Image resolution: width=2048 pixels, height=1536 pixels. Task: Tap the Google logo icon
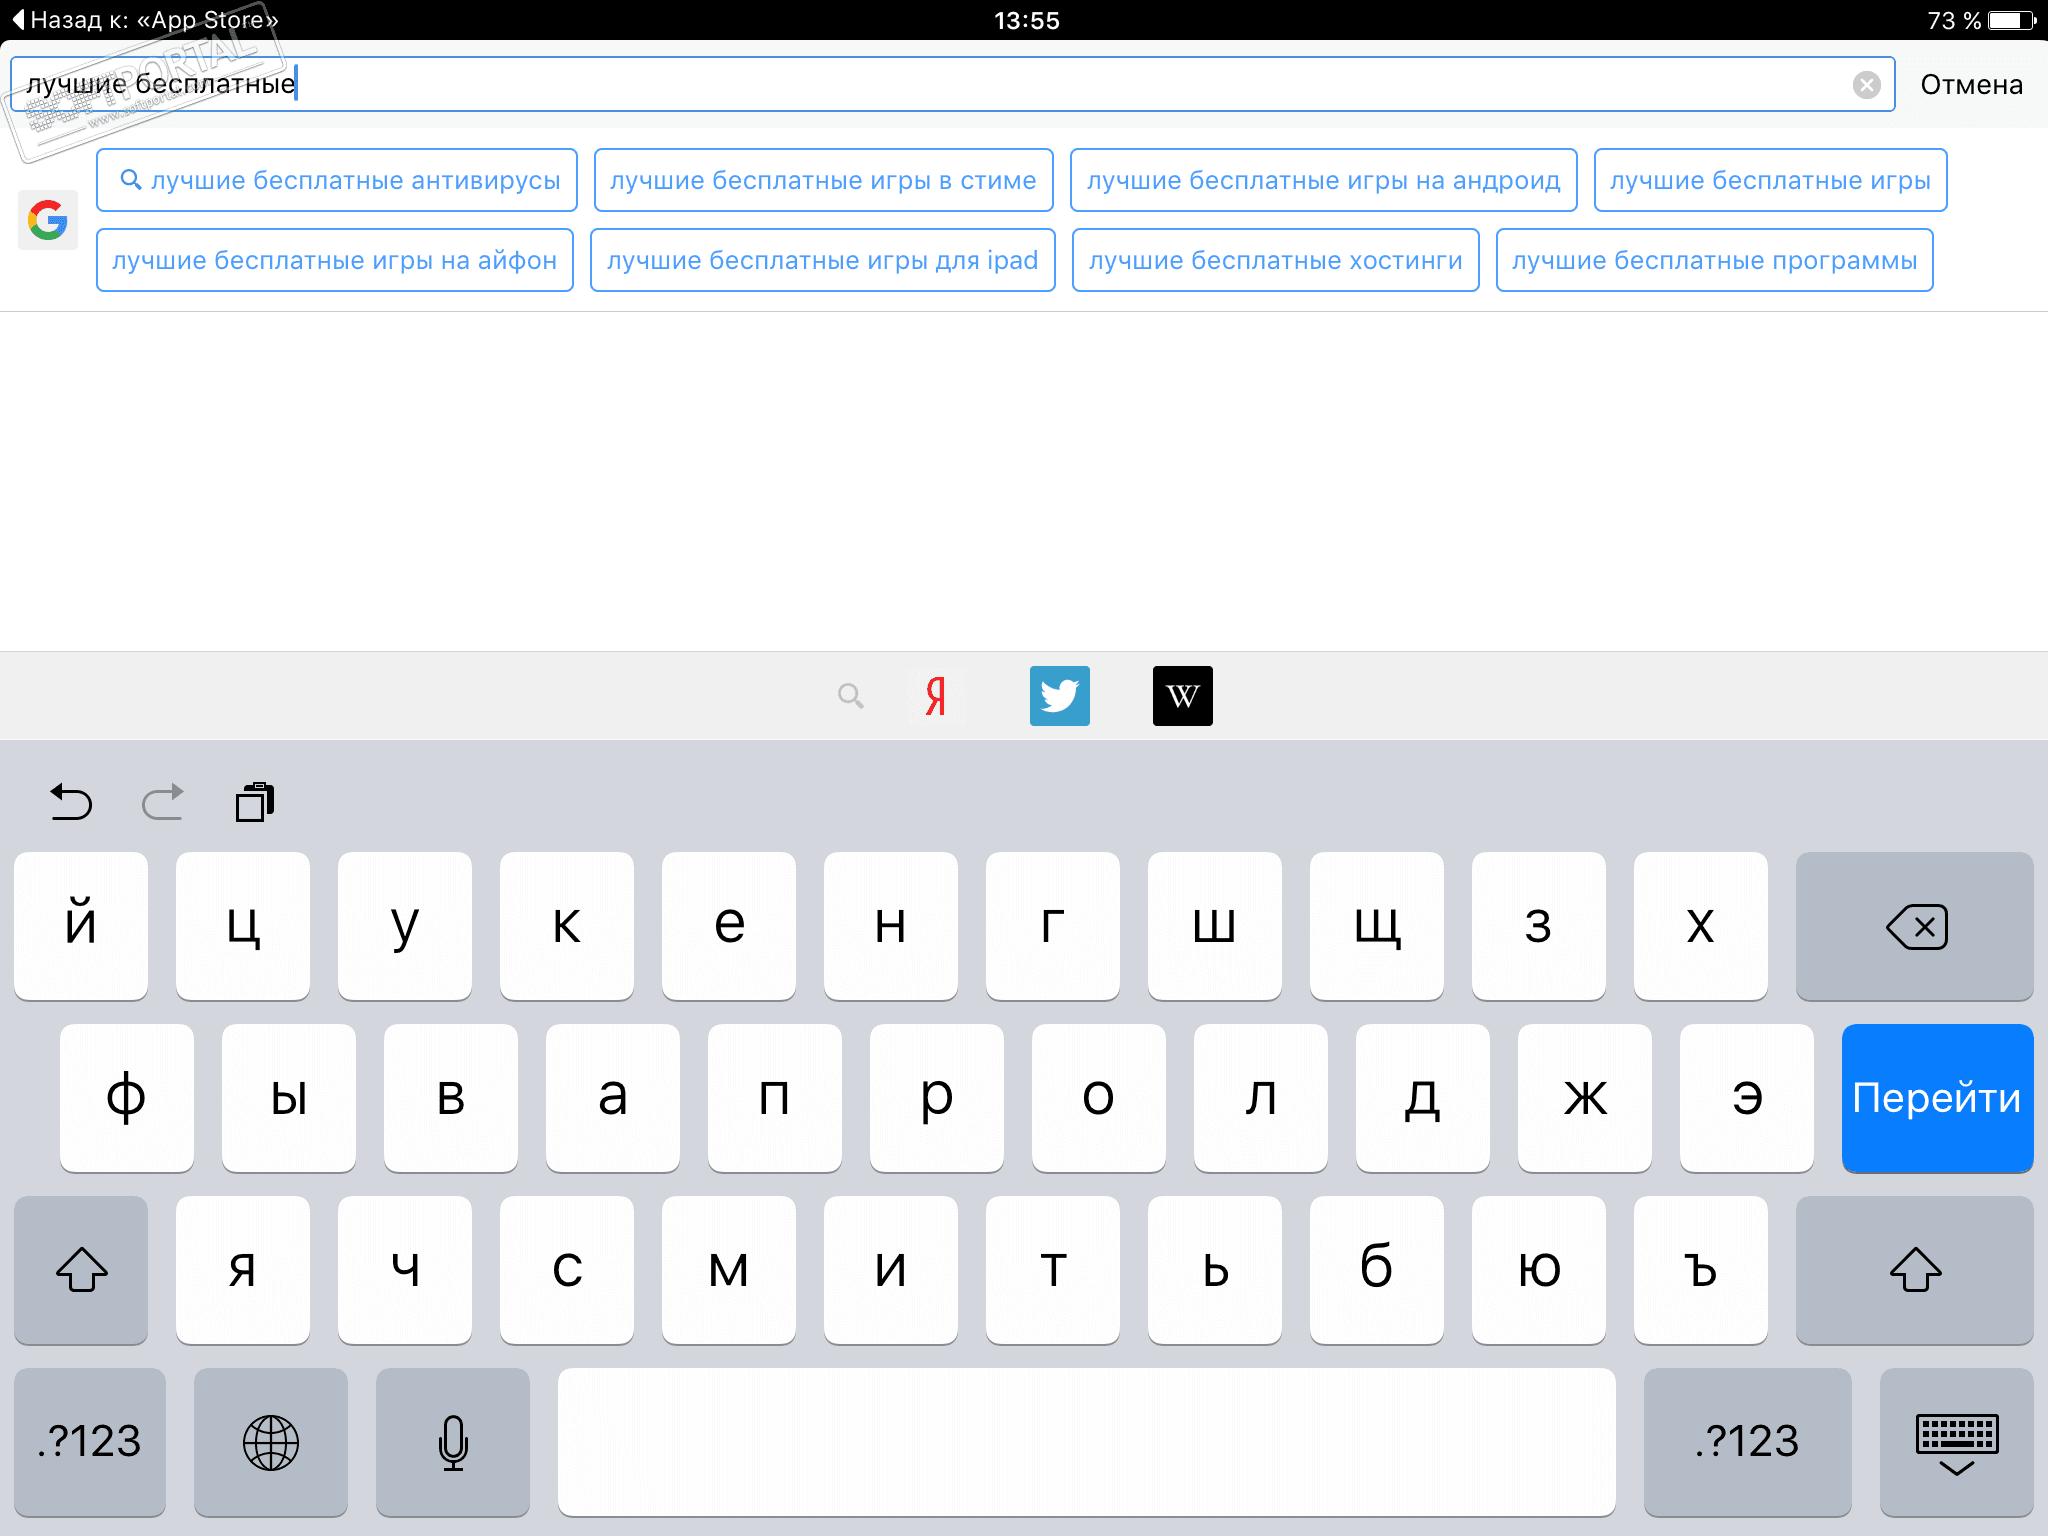click(x=48, y=220)
